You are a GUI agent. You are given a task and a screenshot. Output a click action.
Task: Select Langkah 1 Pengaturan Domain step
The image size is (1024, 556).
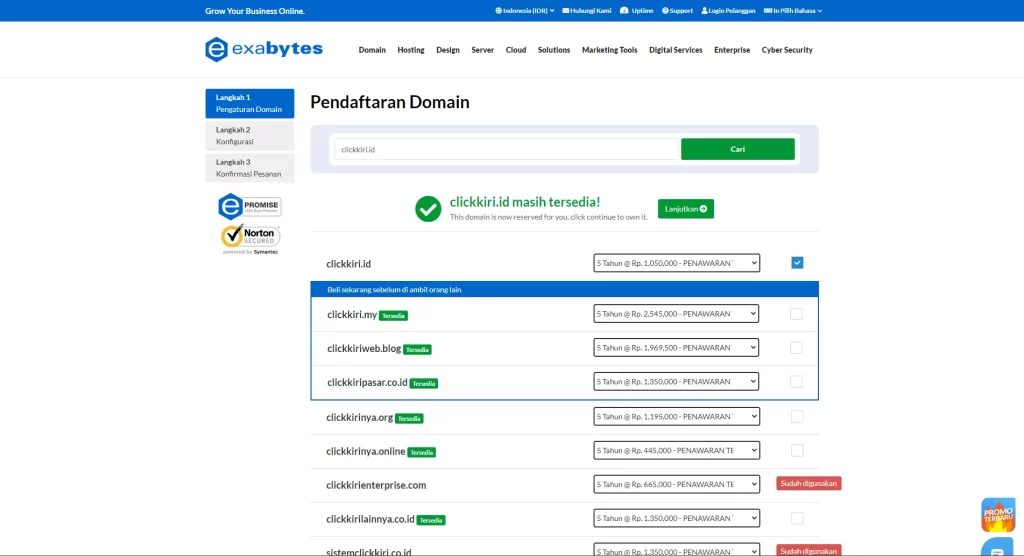(x=249, y=103)
